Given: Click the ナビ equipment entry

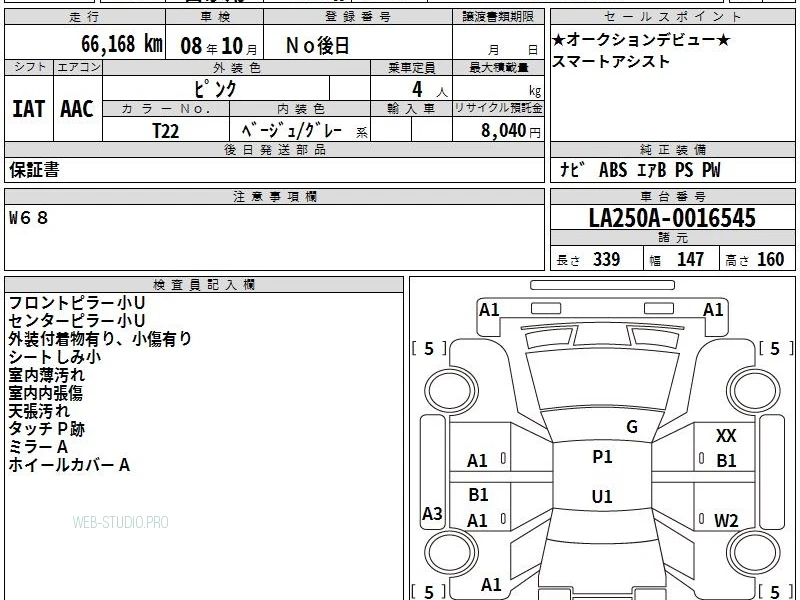Looking at the screenshot, I should [571, 170].
